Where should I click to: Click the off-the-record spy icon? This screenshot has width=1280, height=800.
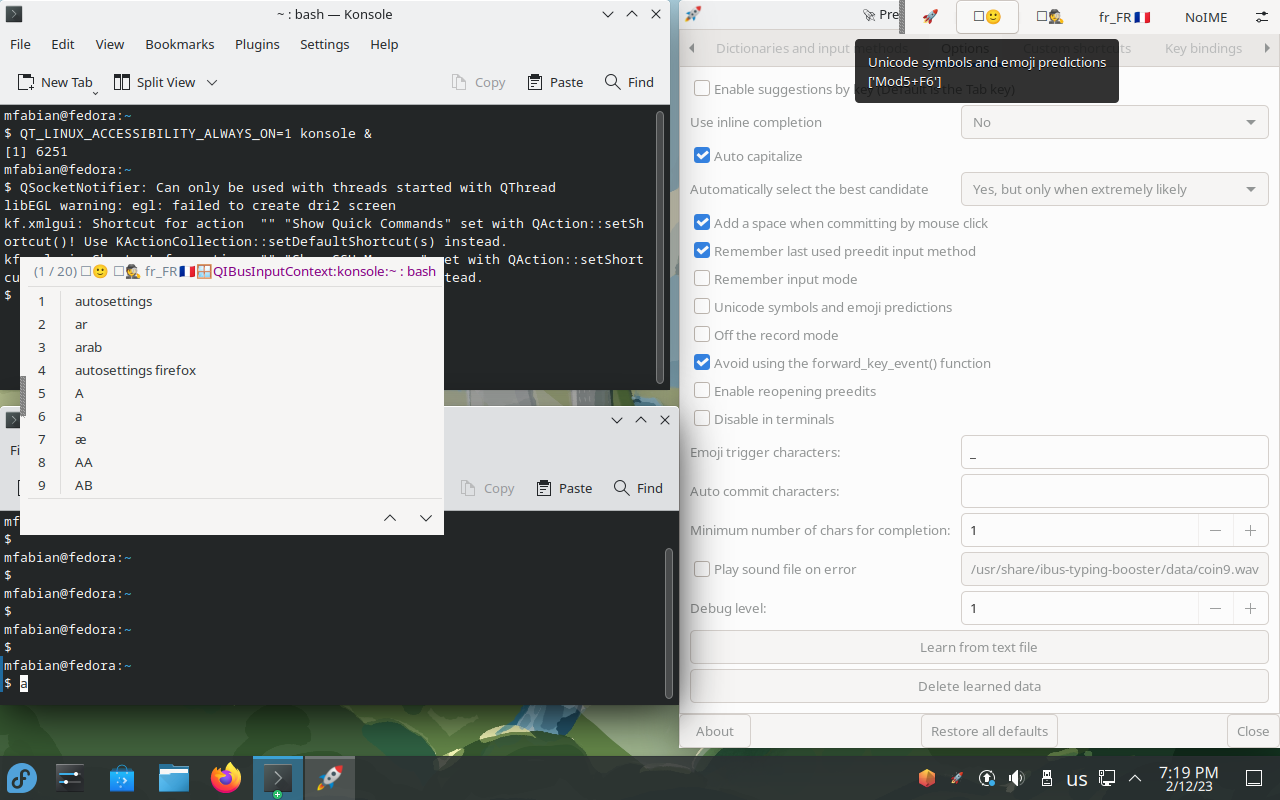coord(1051,17)
